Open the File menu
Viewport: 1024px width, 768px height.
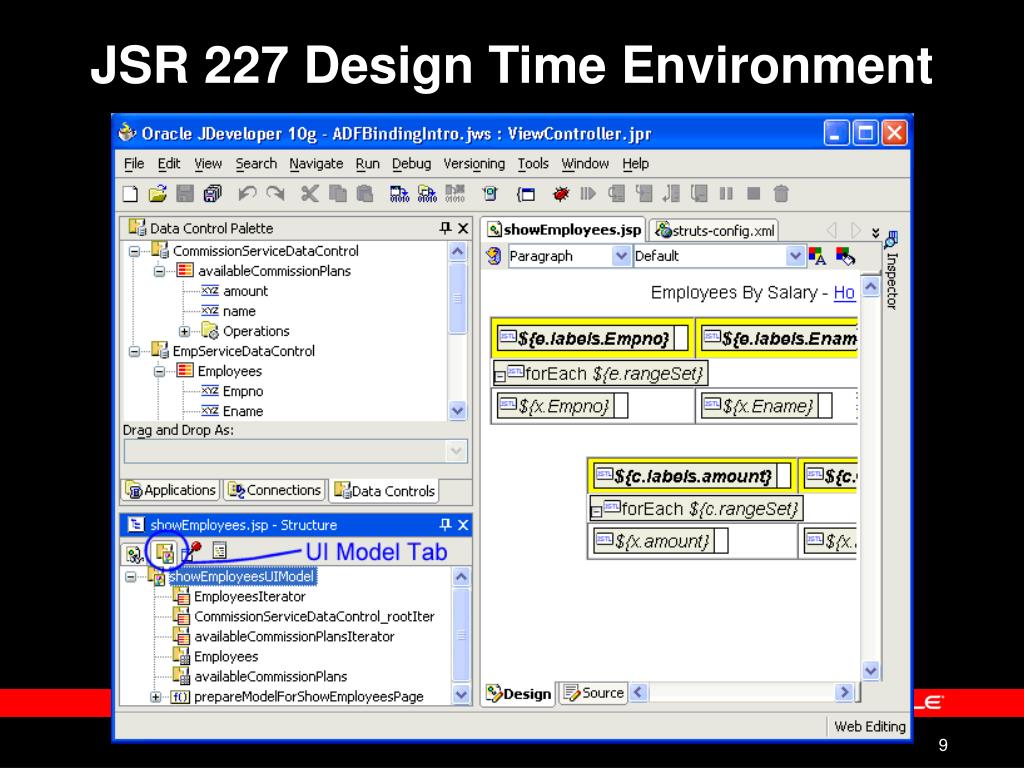pyautogui.click(x=134, y=164)
